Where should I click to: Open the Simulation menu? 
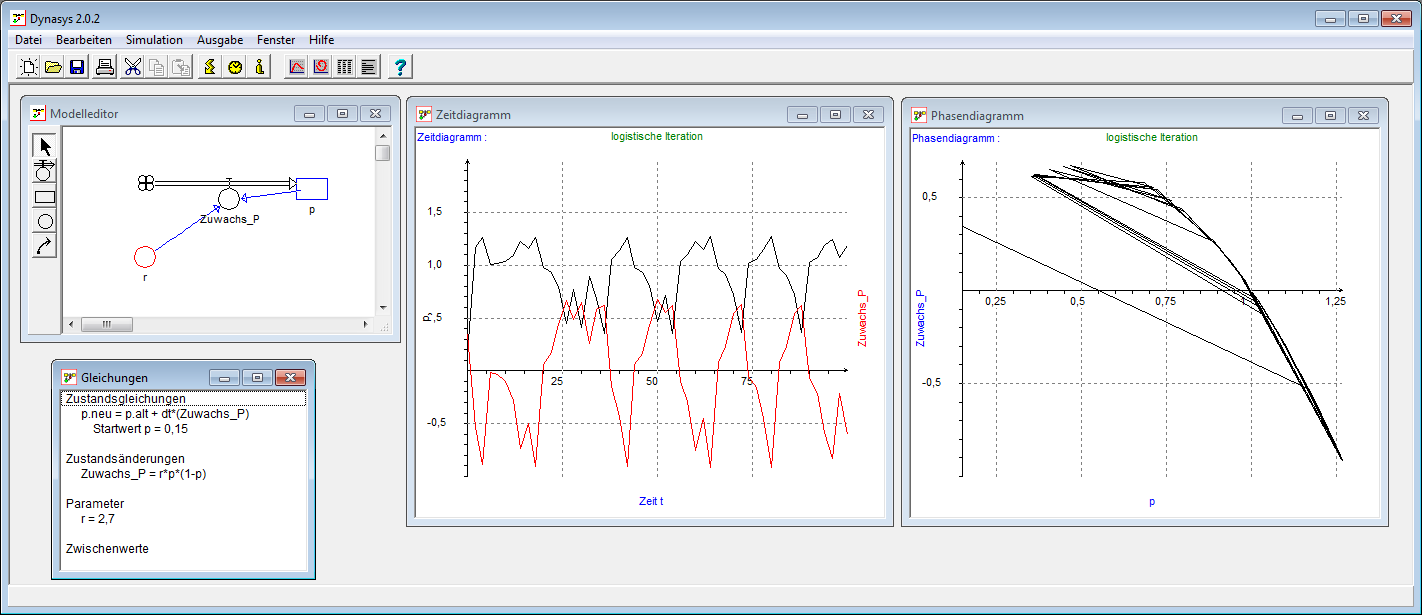(154, 40)
